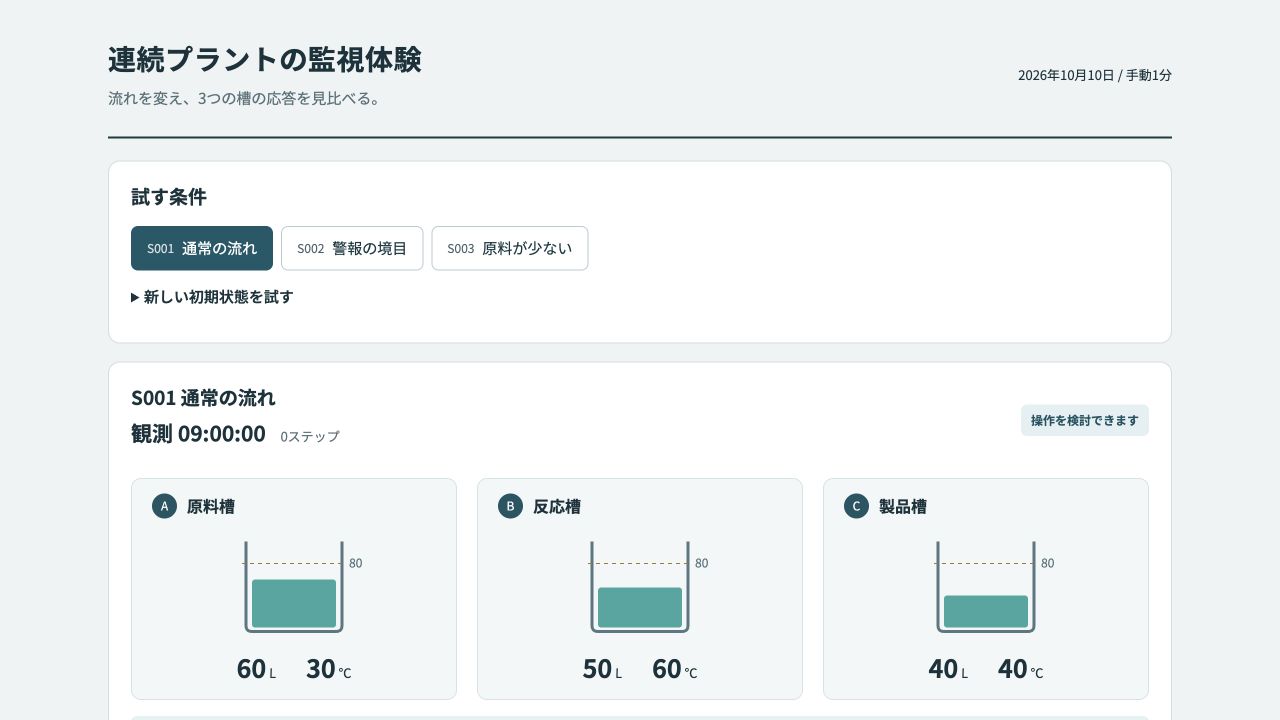The height and width of the screenshot is (720, 1280).
Task: Click the 操作を検討できます status badge
Action: coord(1085,420)
